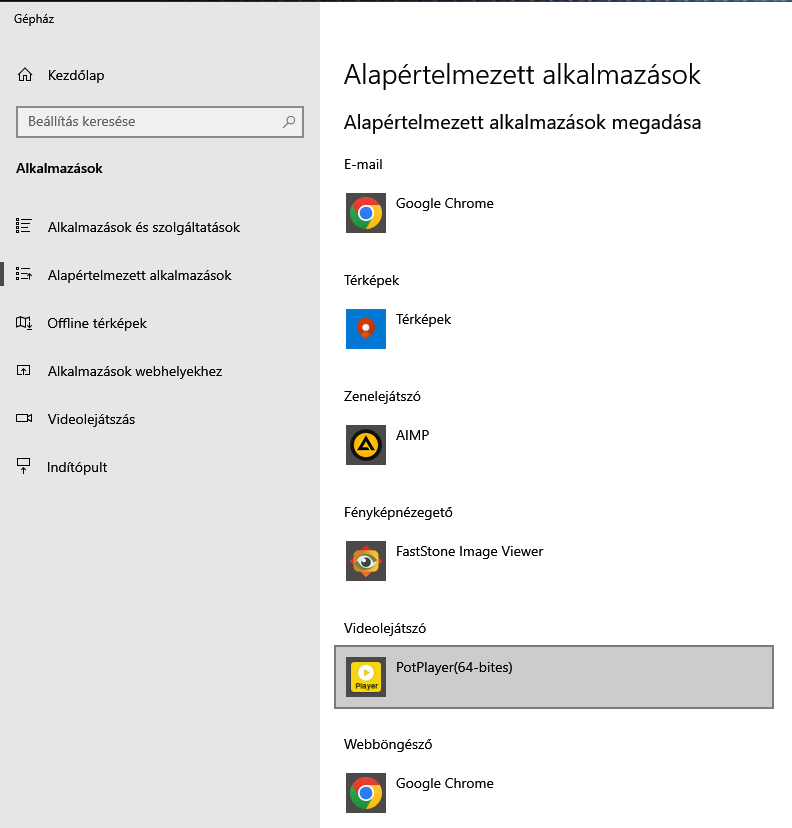Click the Videolejátszás camera icon
This screenshot has width=792, height=828.
coord(25,419)
